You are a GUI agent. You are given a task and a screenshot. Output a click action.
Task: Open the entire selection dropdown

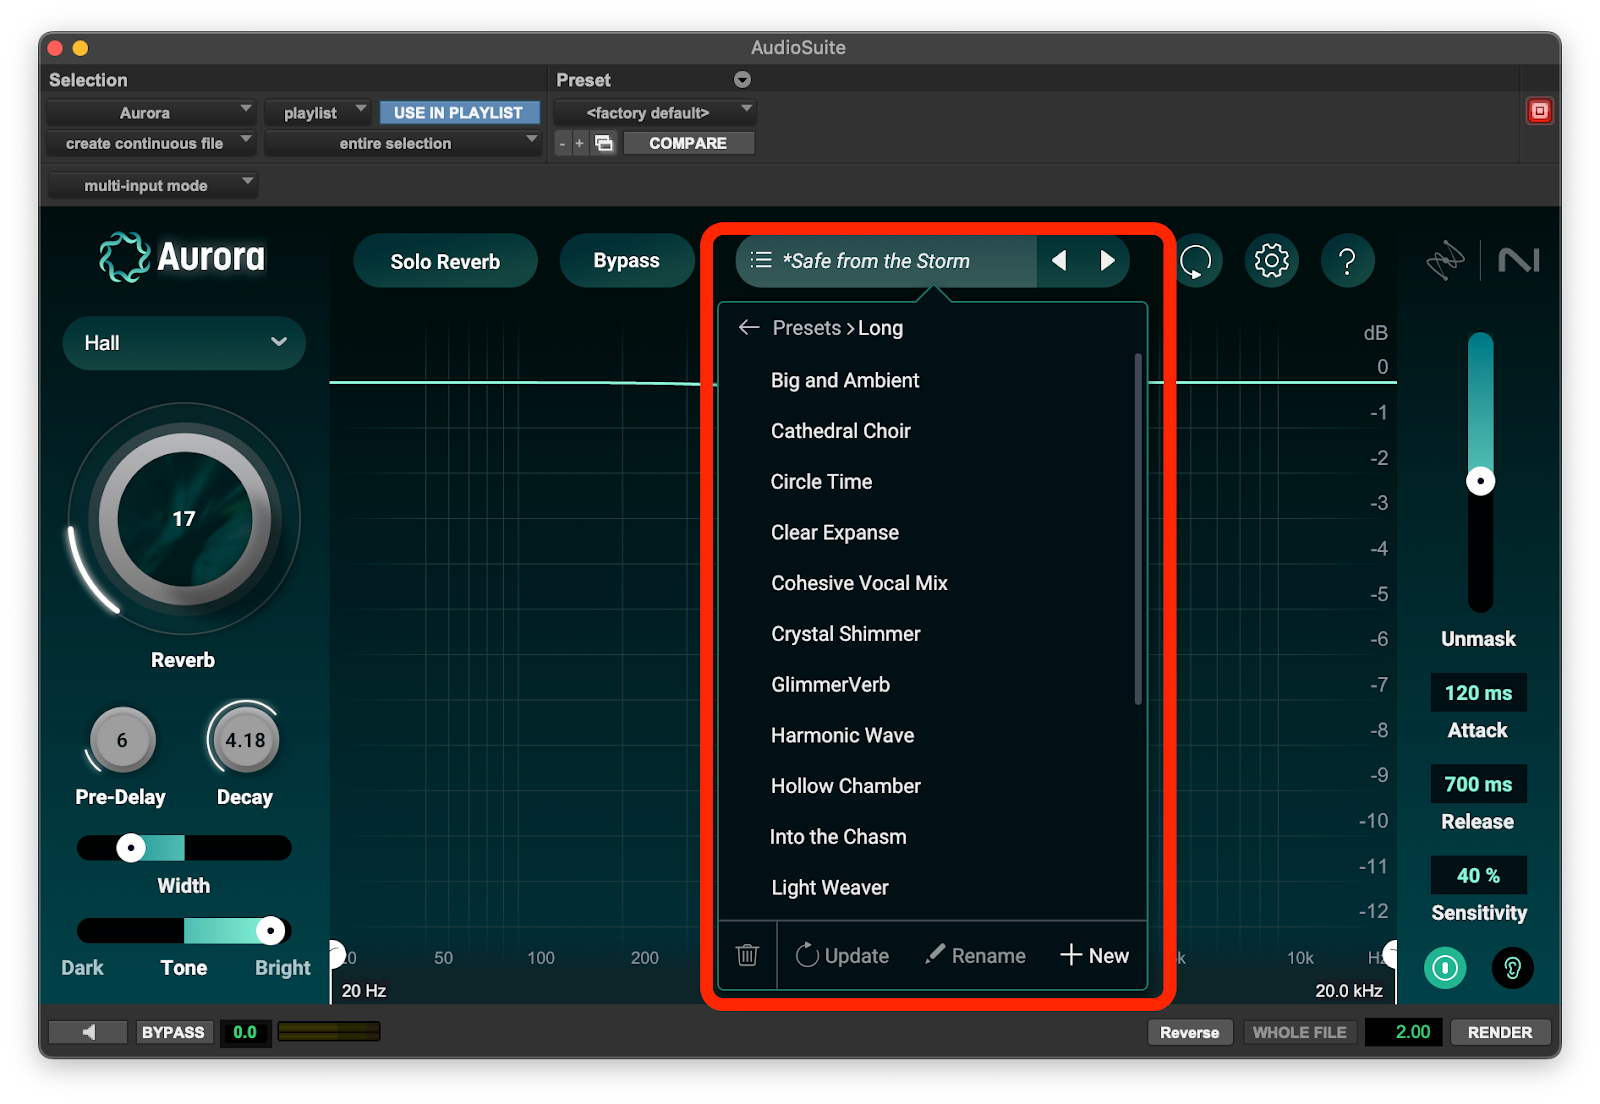(403, 143)
